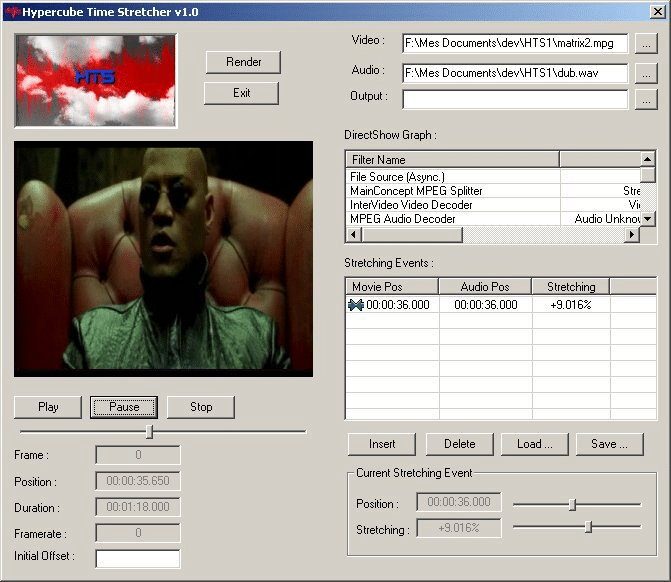Load stretching events from file

[x=535, y=444]
